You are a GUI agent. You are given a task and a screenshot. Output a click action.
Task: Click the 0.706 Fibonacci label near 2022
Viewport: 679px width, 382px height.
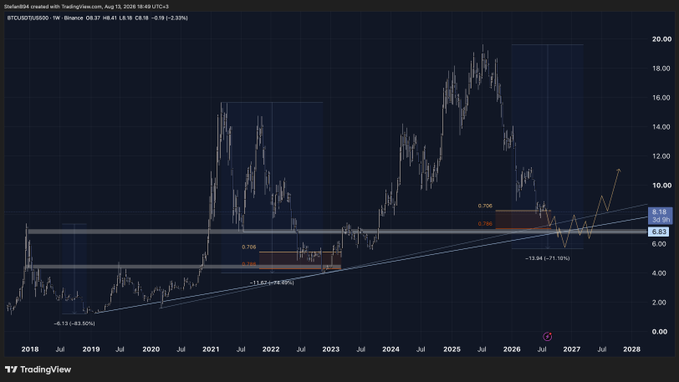pyautogui.click(x=249, y=247)
